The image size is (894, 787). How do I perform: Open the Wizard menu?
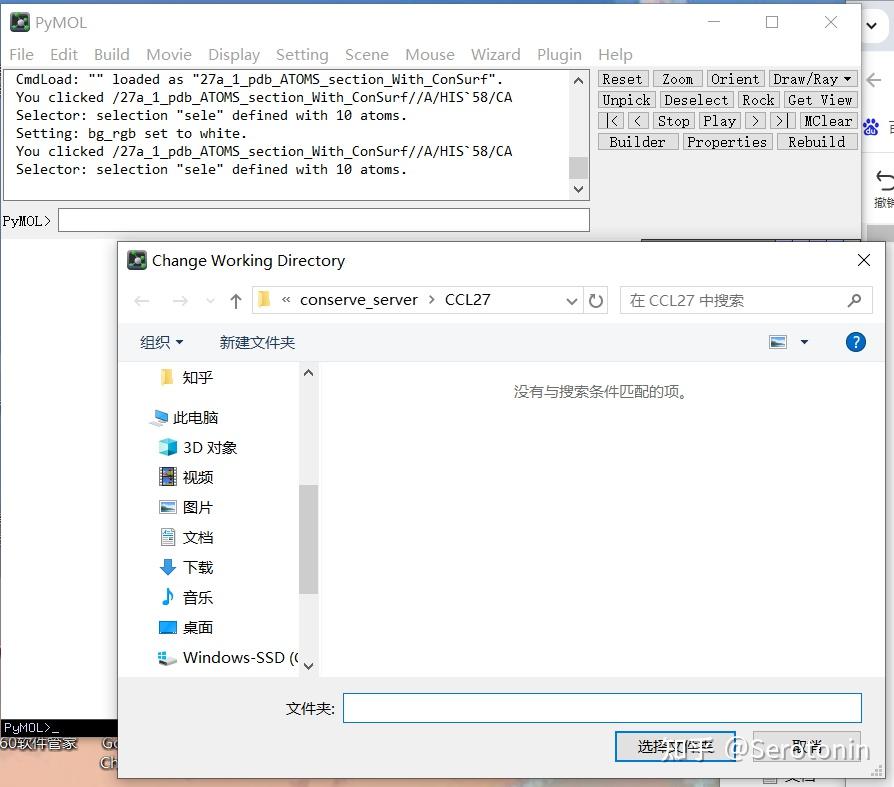pos(496,54)
